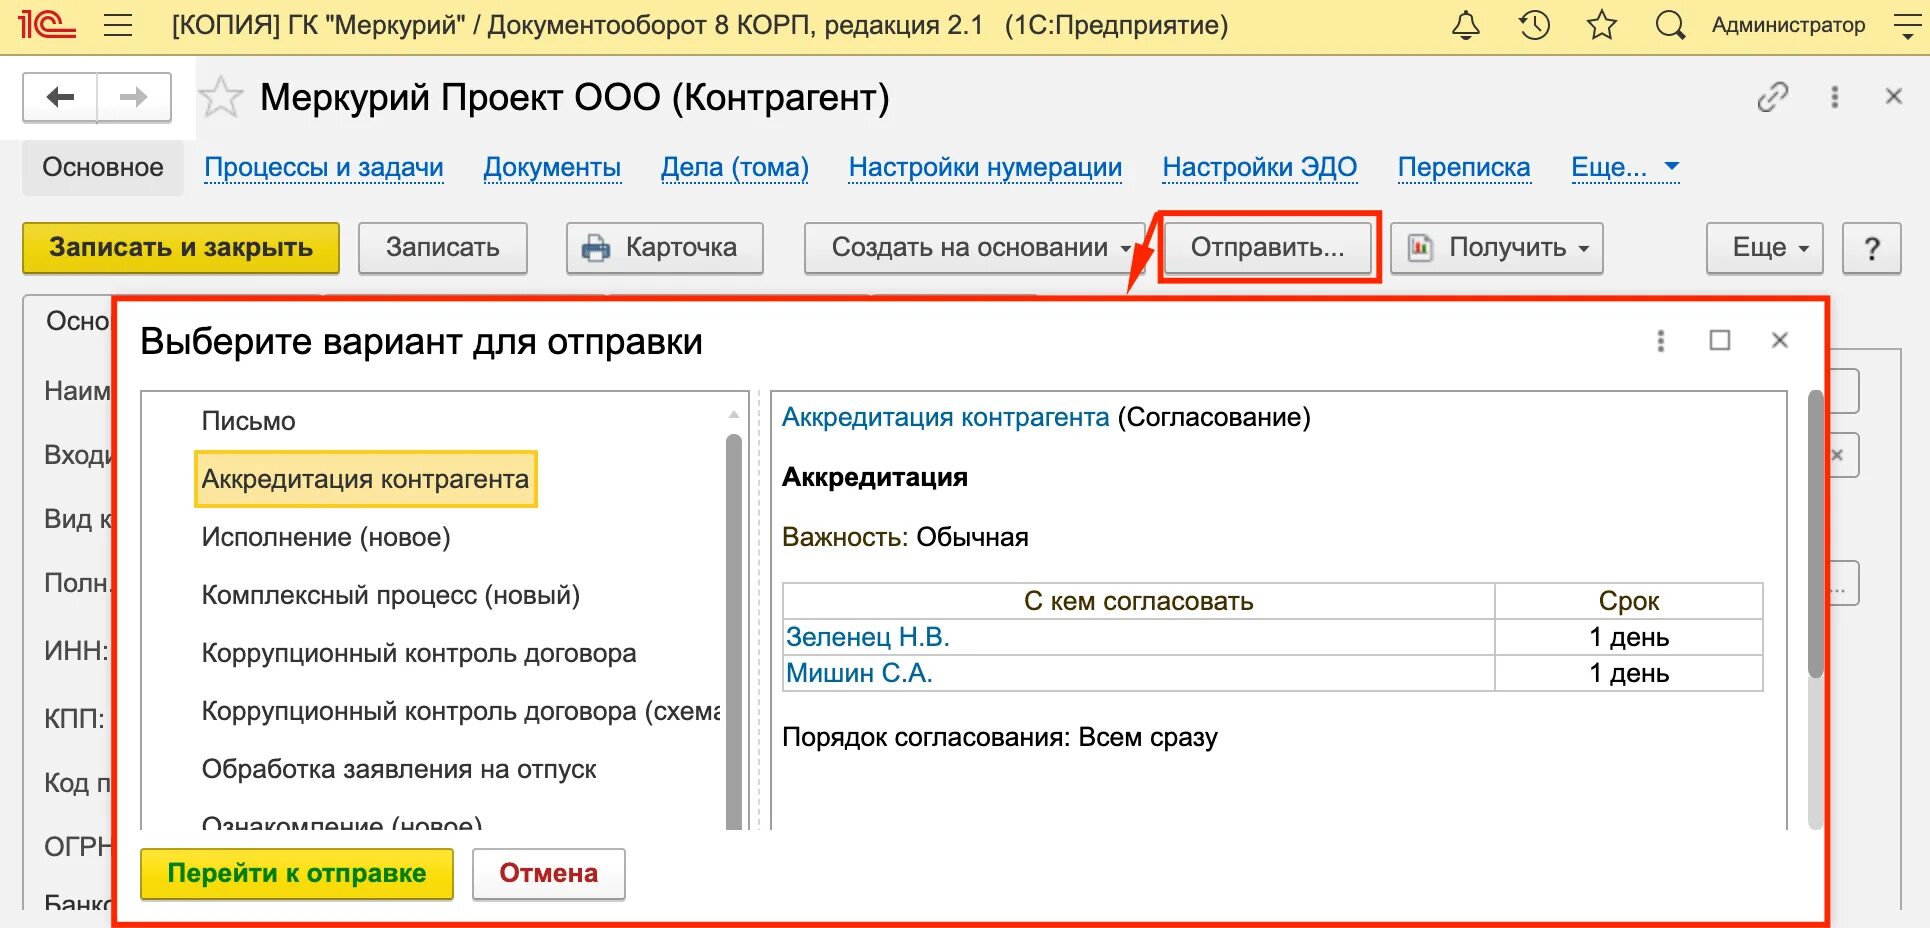Expand the Получить dropdown
This screenshot has width=1930, height=928.
(1497, 248)
